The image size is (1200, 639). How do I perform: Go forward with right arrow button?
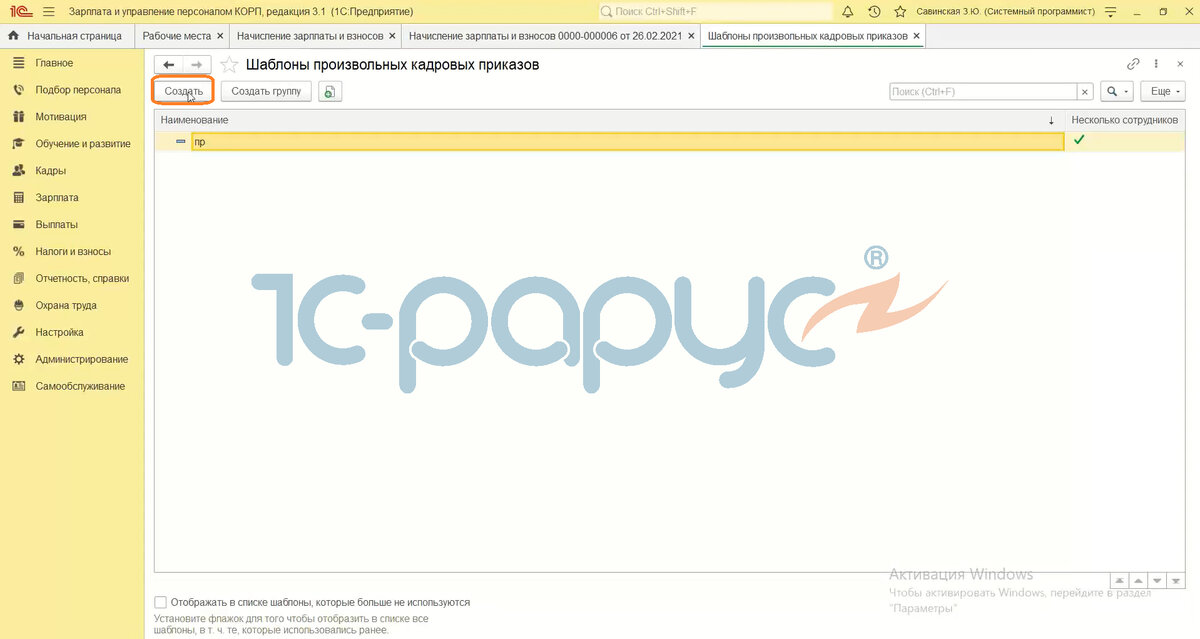click(196, 64)
